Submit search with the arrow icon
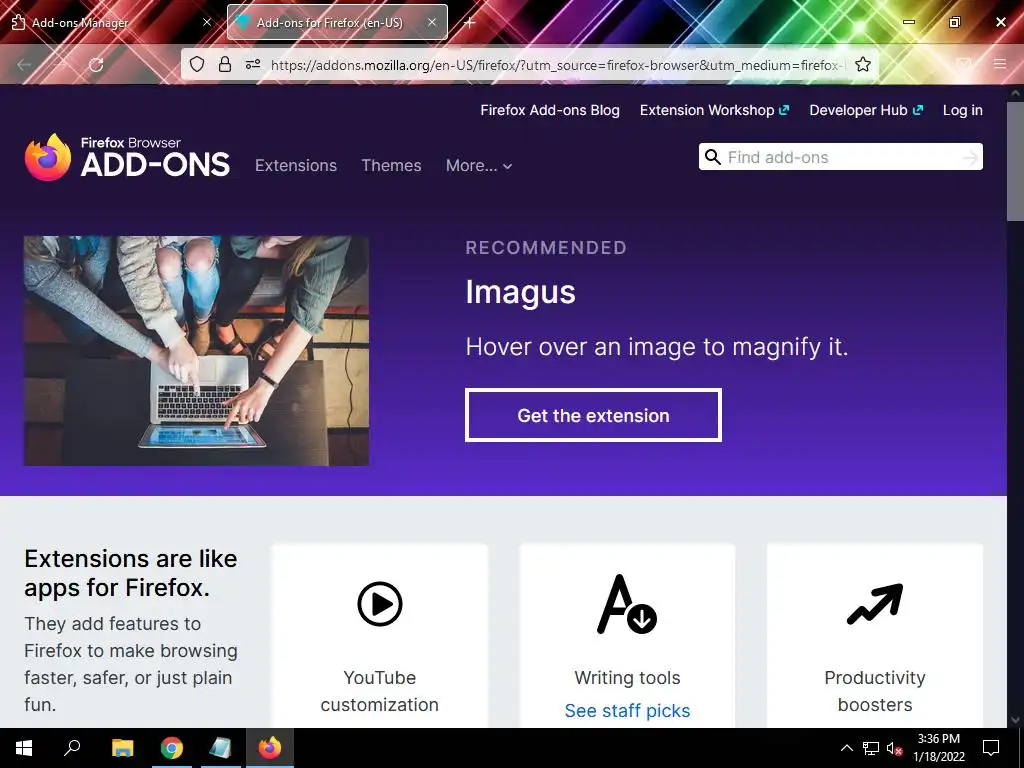This screenshot has height=768, width=1024. click(x=970, y=157)
